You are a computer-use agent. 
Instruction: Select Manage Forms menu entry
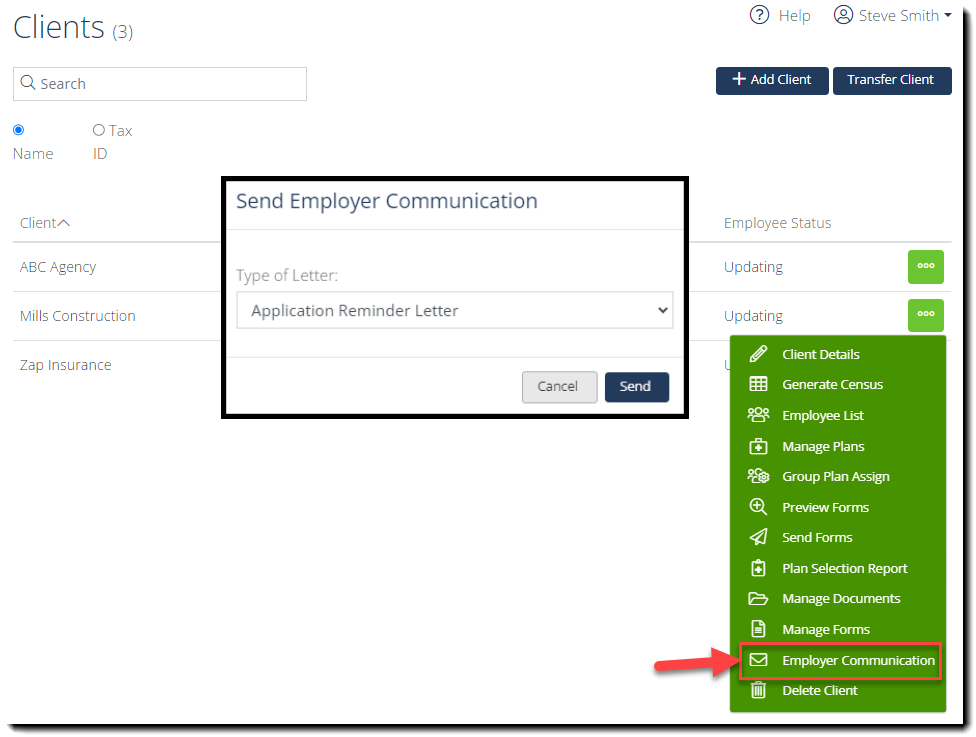tap(838, 629)
